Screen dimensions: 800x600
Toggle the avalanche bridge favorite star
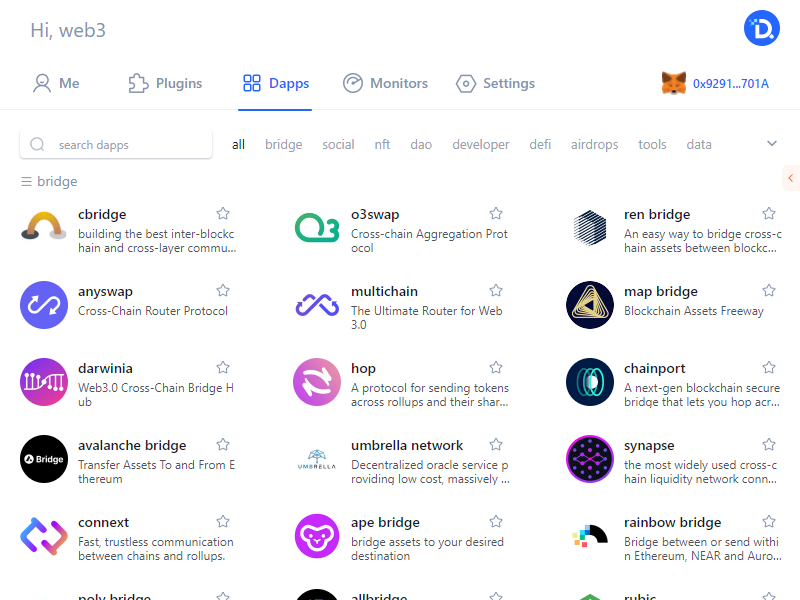pos(223,444)
